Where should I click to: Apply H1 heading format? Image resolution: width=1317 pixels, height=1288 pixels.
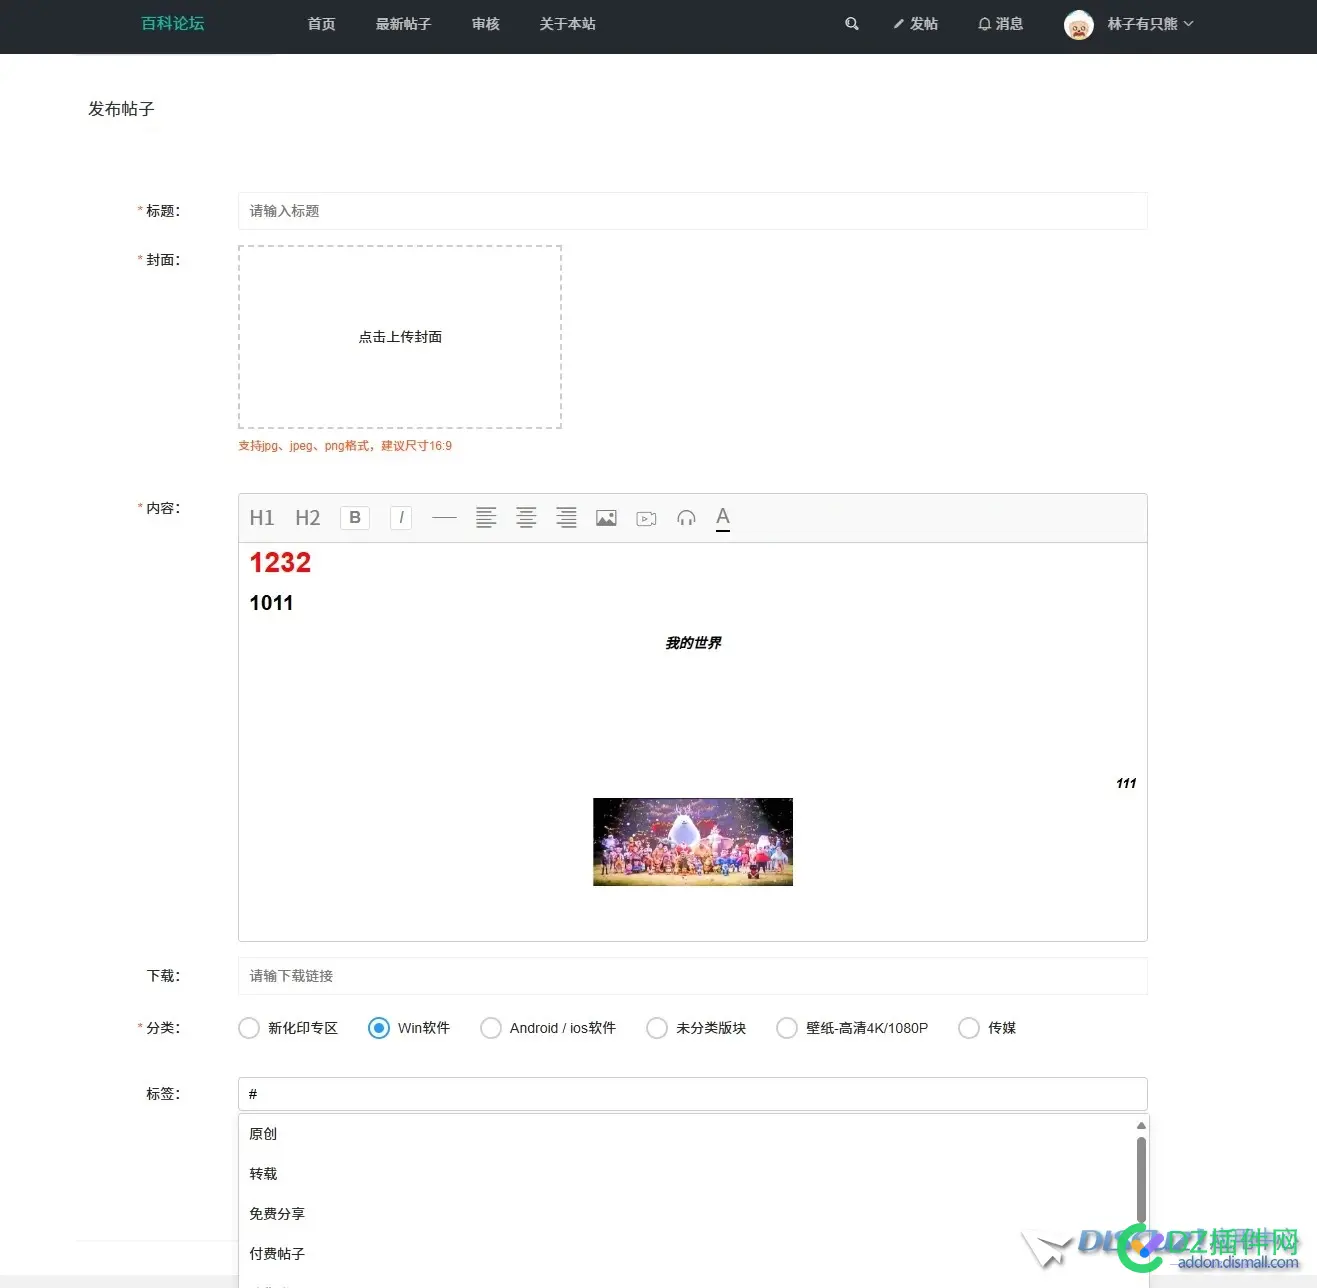click(262, 518)
